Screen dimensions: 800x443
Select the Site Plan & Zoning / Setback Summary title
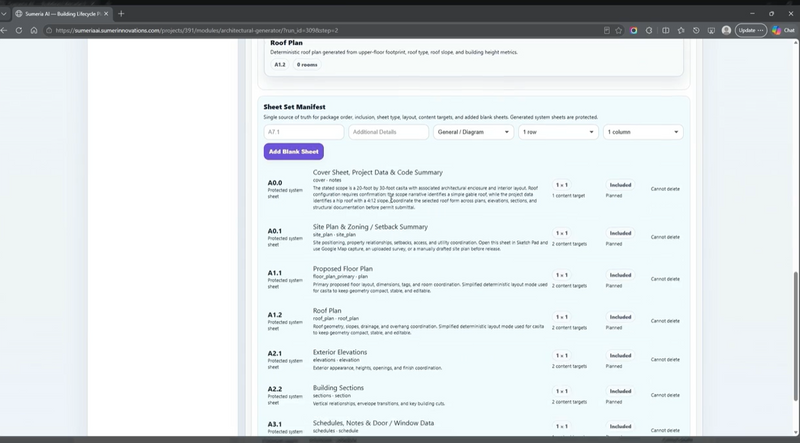[x=370, y=227]
